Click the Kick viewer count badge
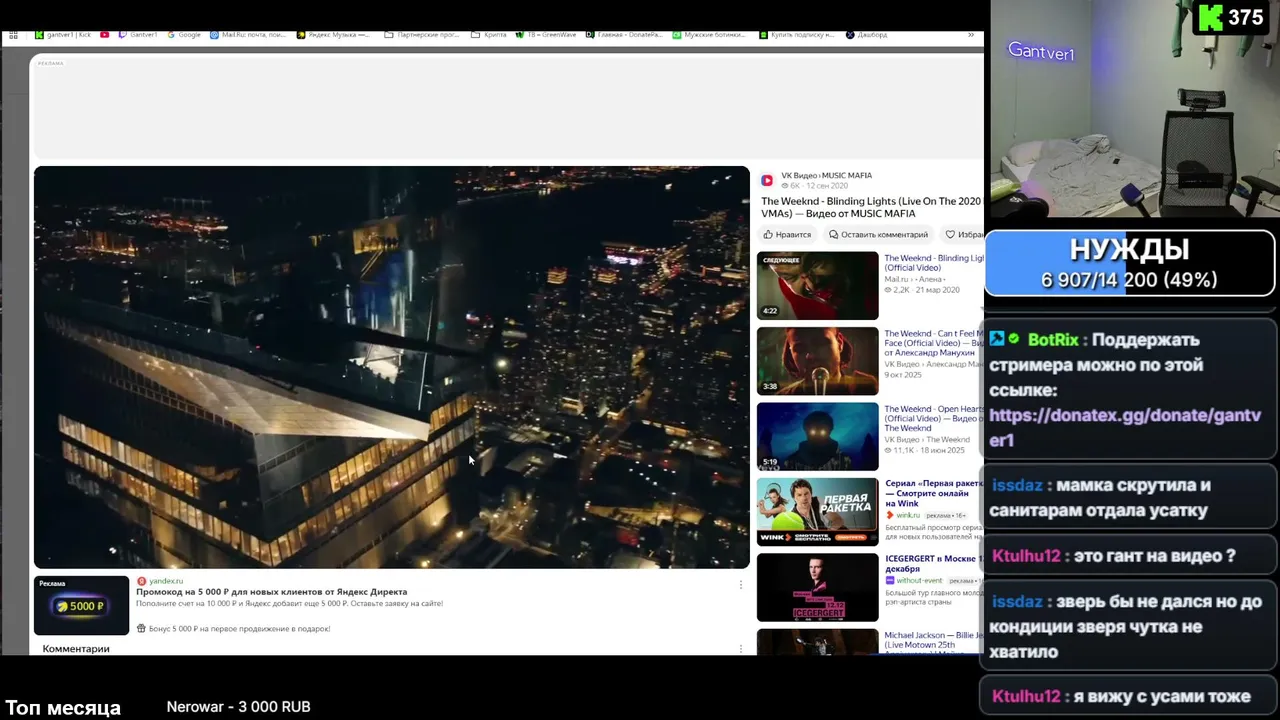 click(1235, 18)
